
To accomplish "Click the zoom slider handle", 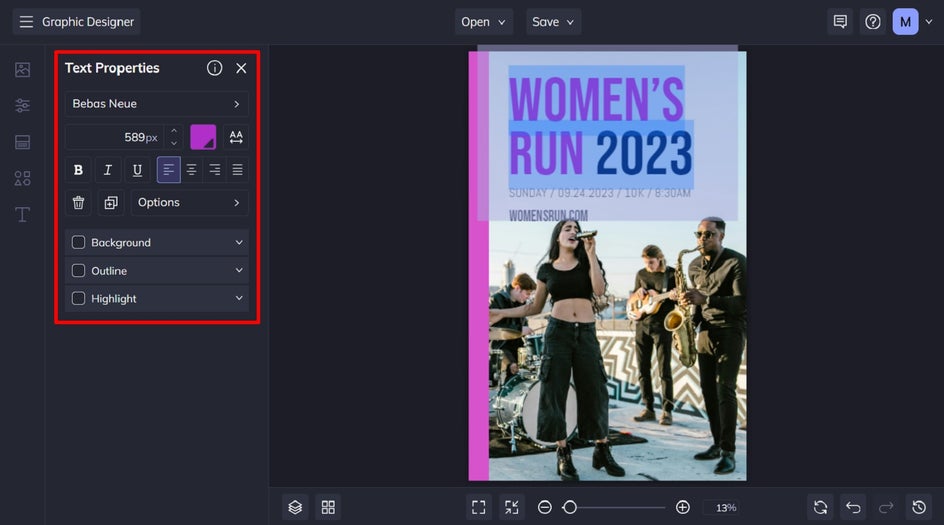I will [570, 507].
